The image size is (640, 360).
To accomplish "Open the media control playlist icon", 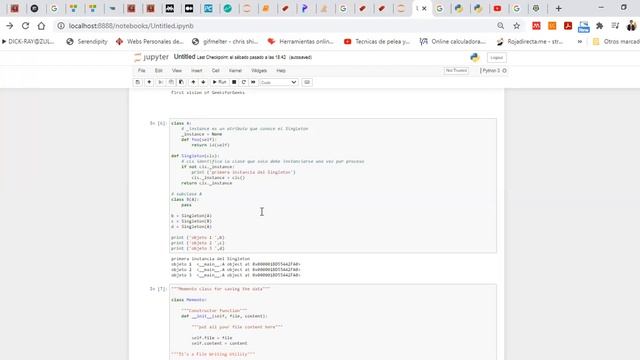I will [x=615, y=26].
